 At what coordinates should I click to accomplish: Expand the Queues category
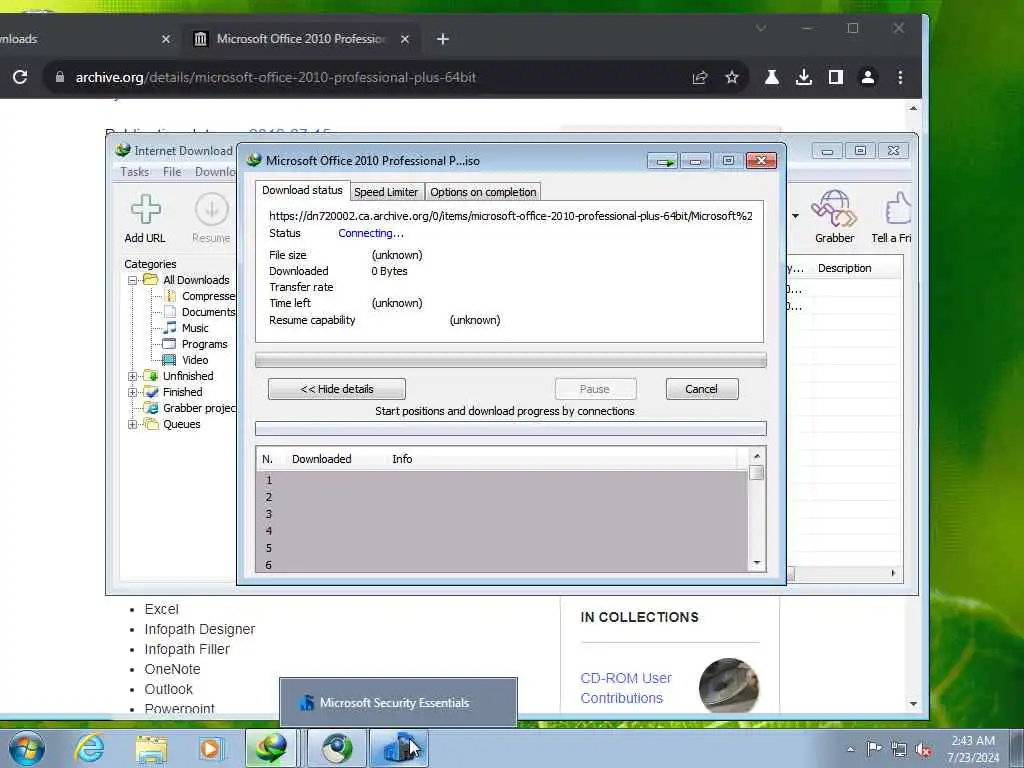click(133, 424)
